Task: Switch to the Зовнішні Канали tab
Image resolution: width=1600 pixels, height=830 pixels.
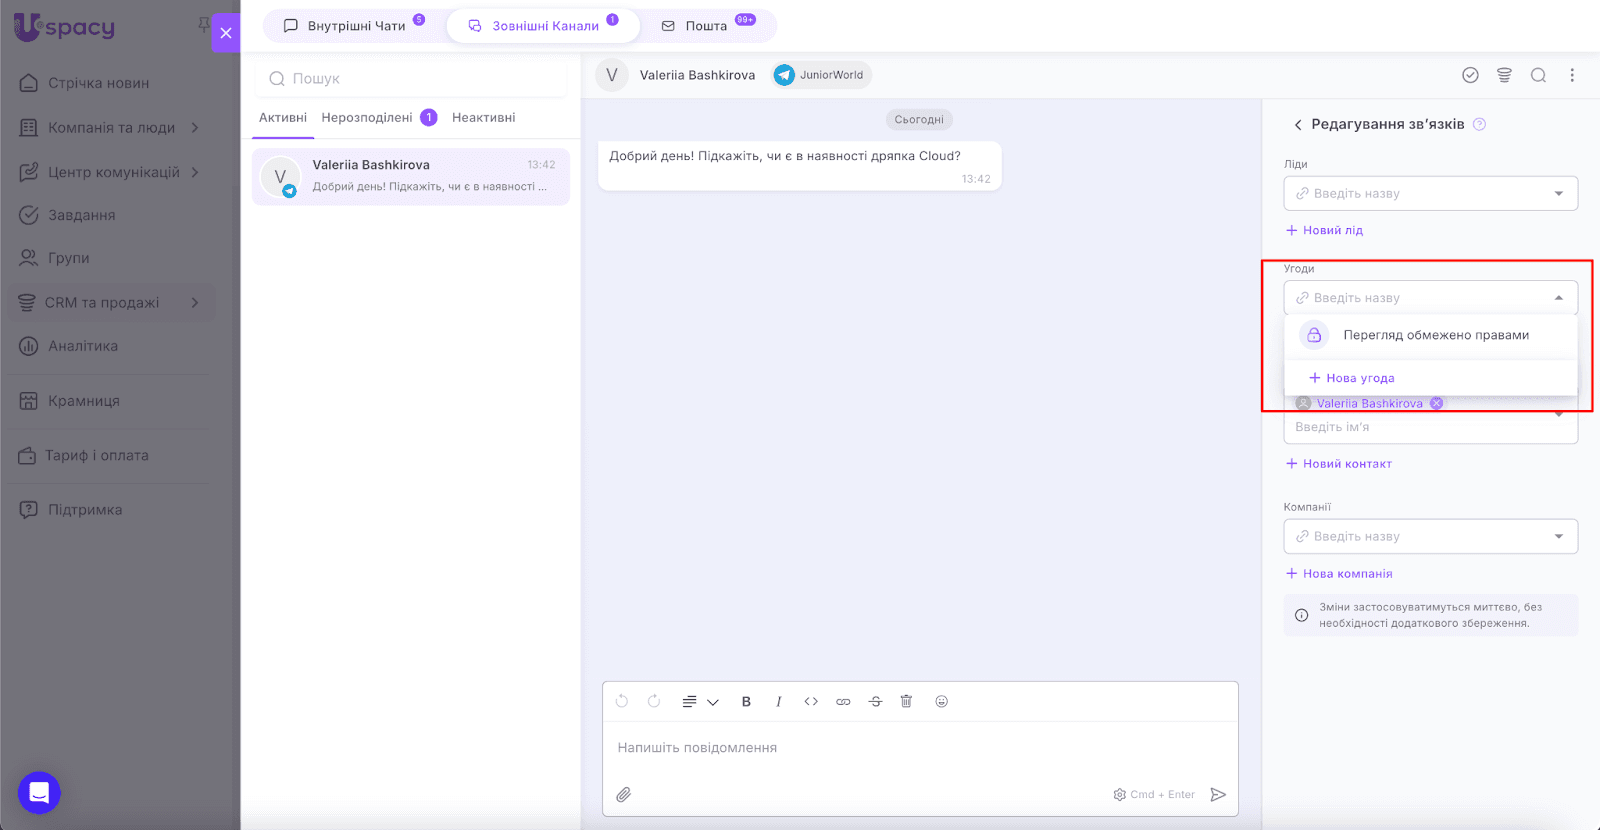Action: (543, 26)
